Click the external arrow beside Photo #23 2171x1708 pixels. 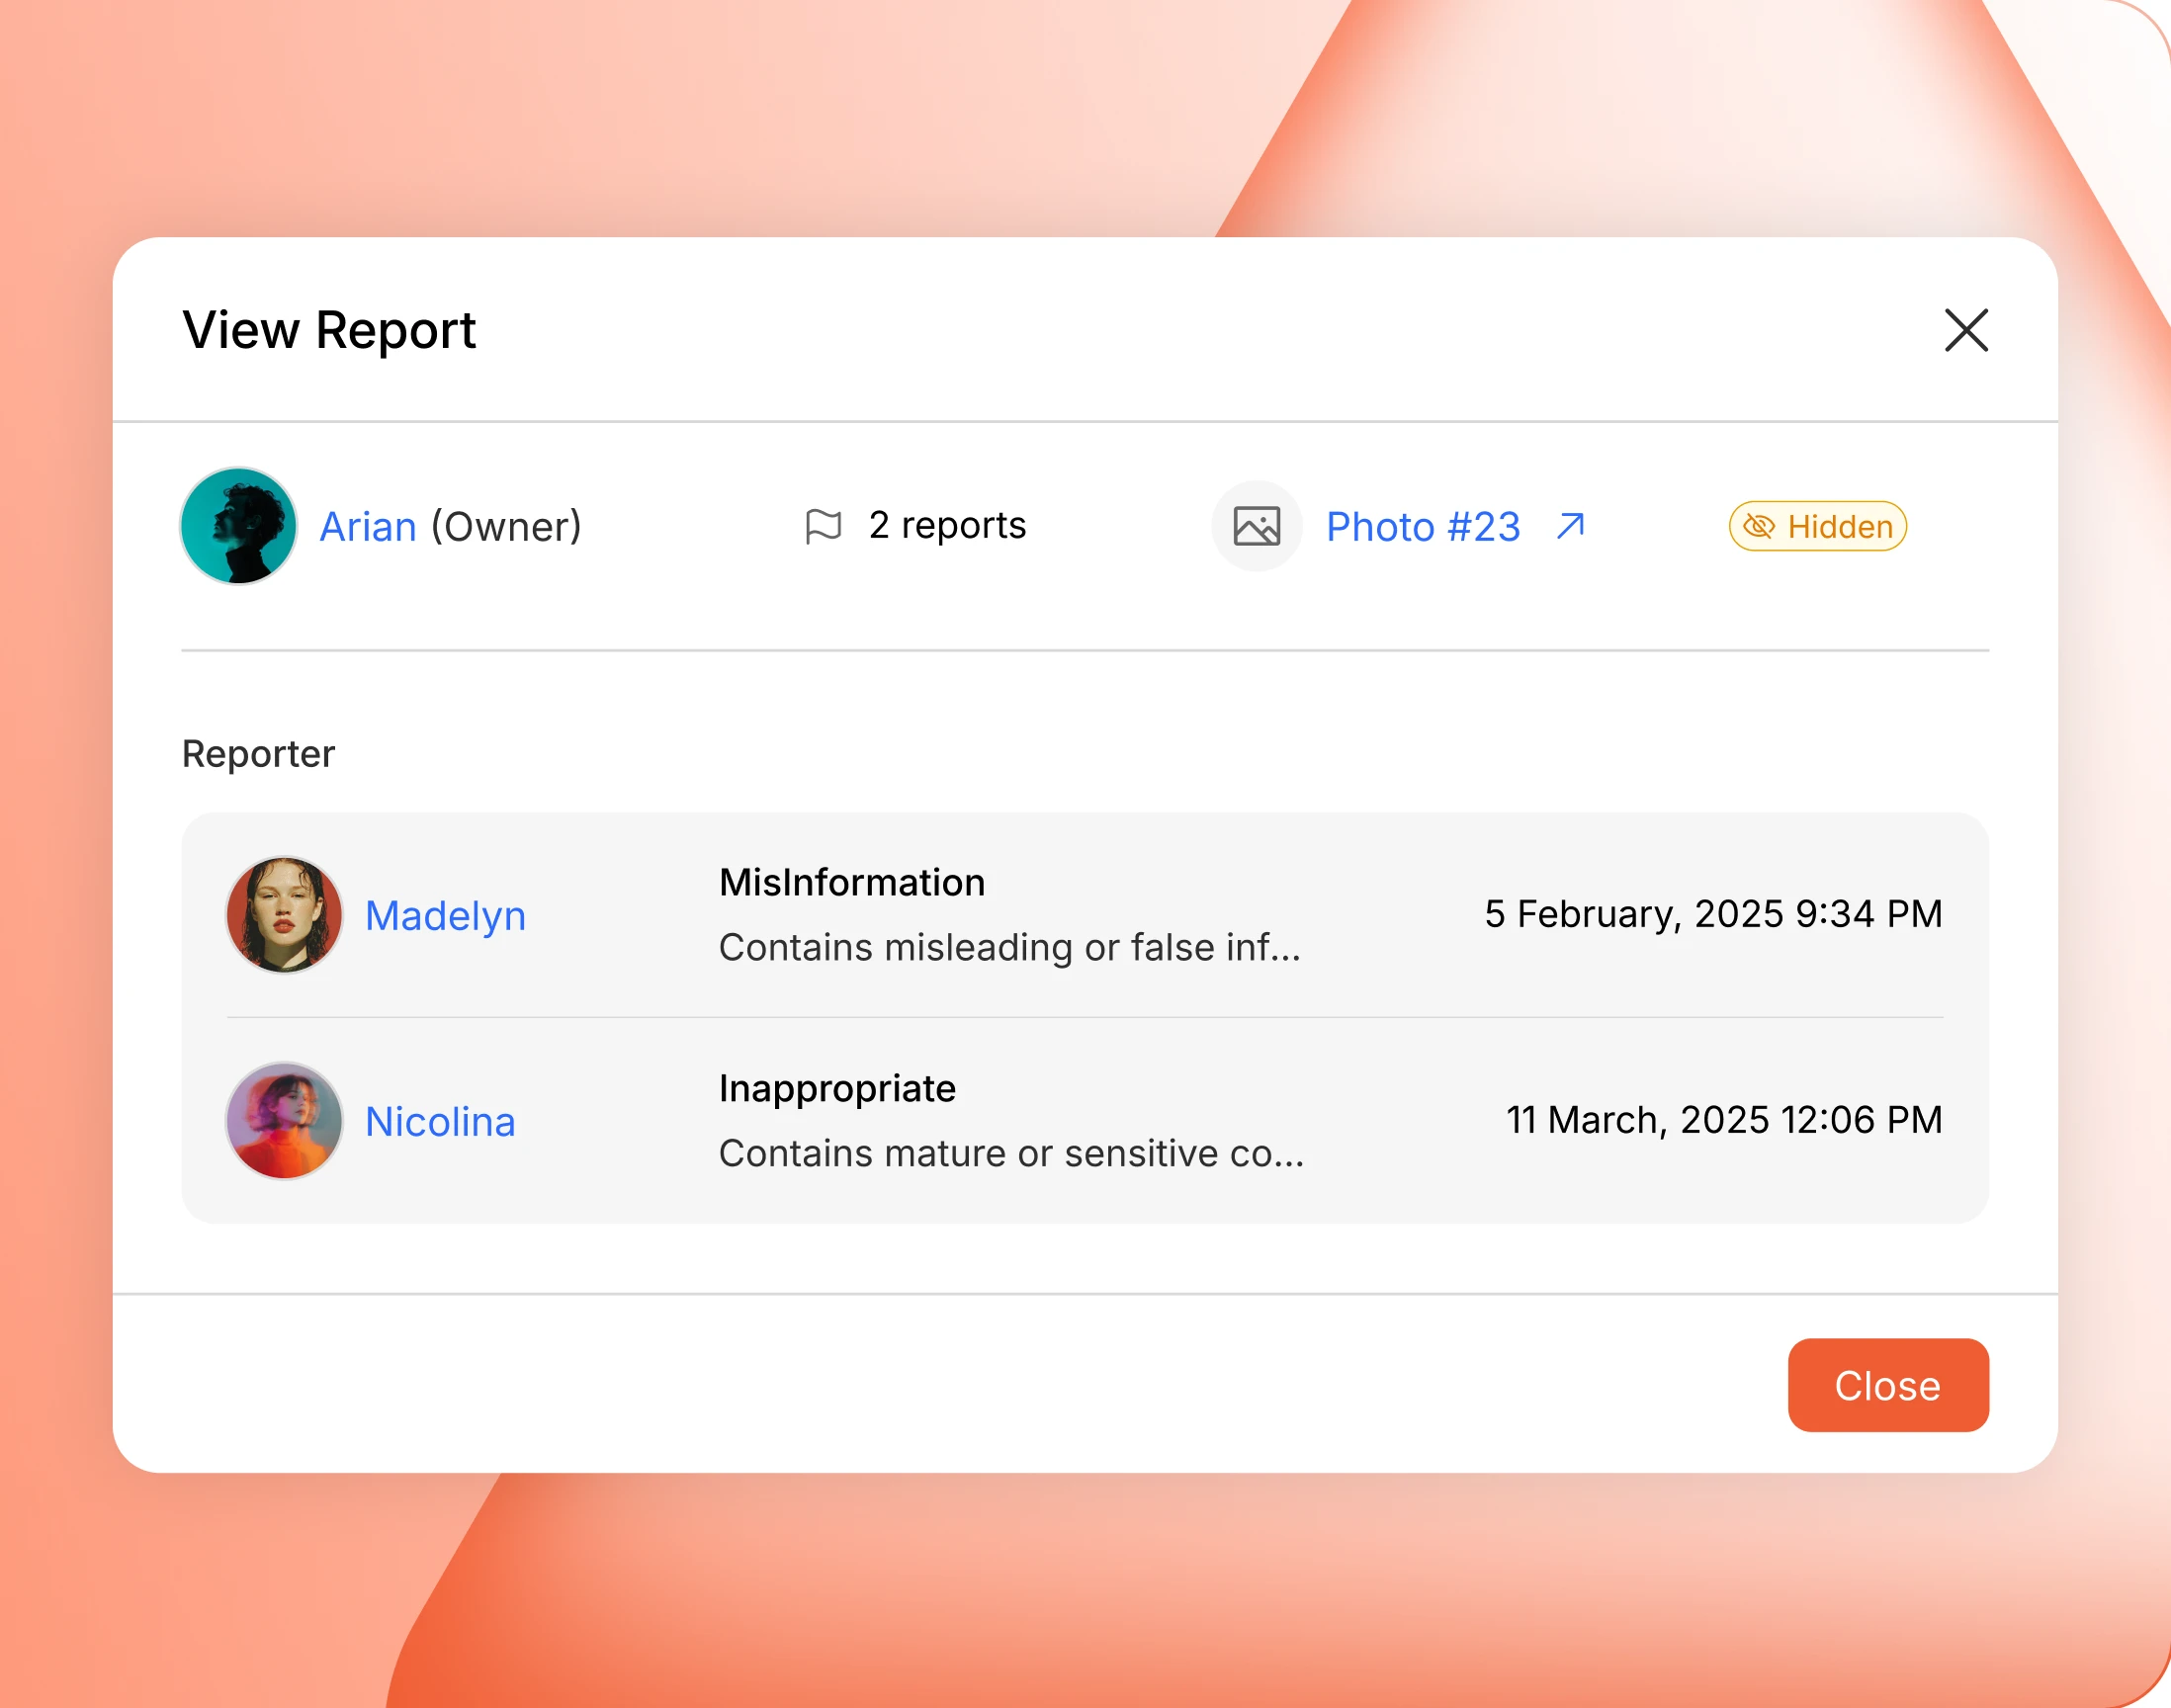click(x=1570, y=526)
